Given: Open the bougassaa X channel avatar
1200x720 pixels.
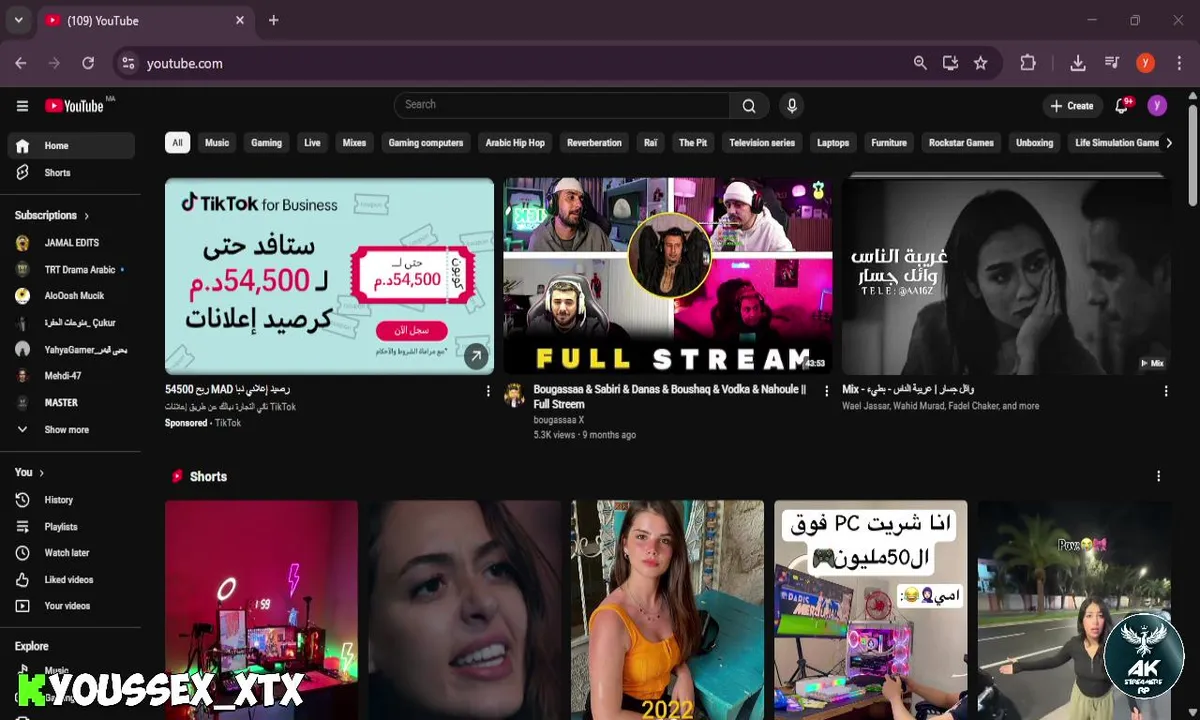Looking at the screenshot, I should click(514, 394).
